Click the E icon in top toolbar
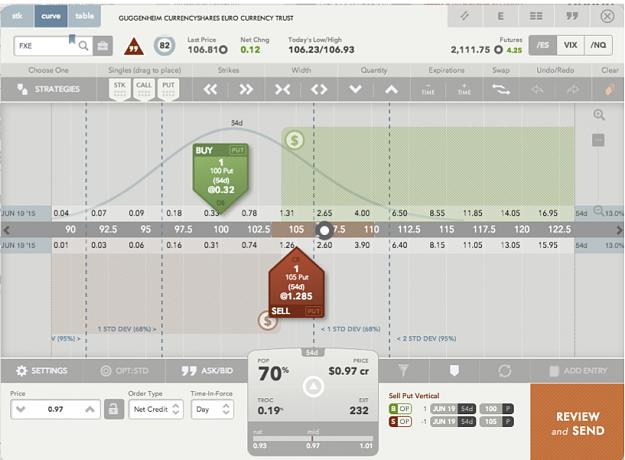This screenshot has width=625, height=460. (501, 16)
